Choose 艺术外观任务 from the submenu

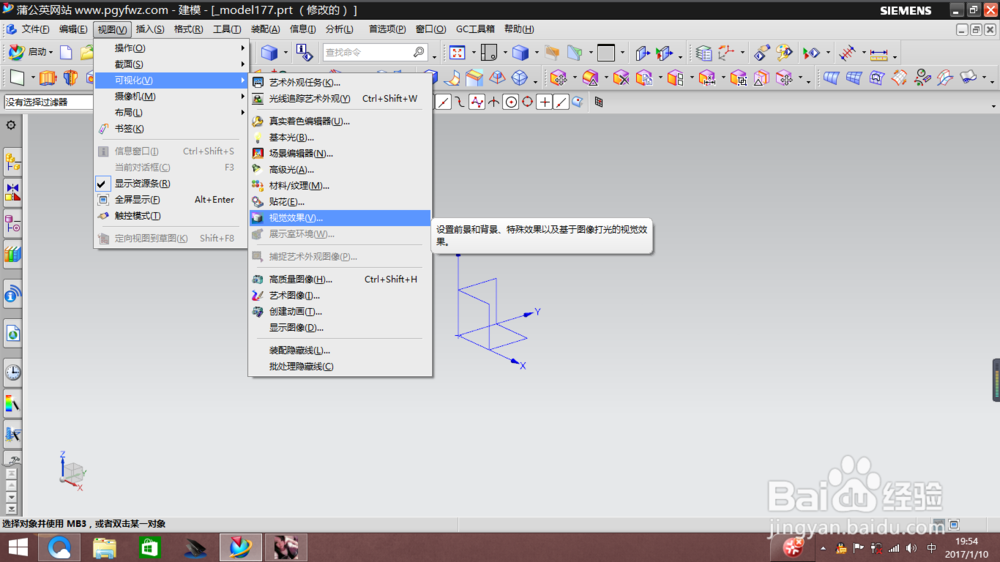coord(340,82)
